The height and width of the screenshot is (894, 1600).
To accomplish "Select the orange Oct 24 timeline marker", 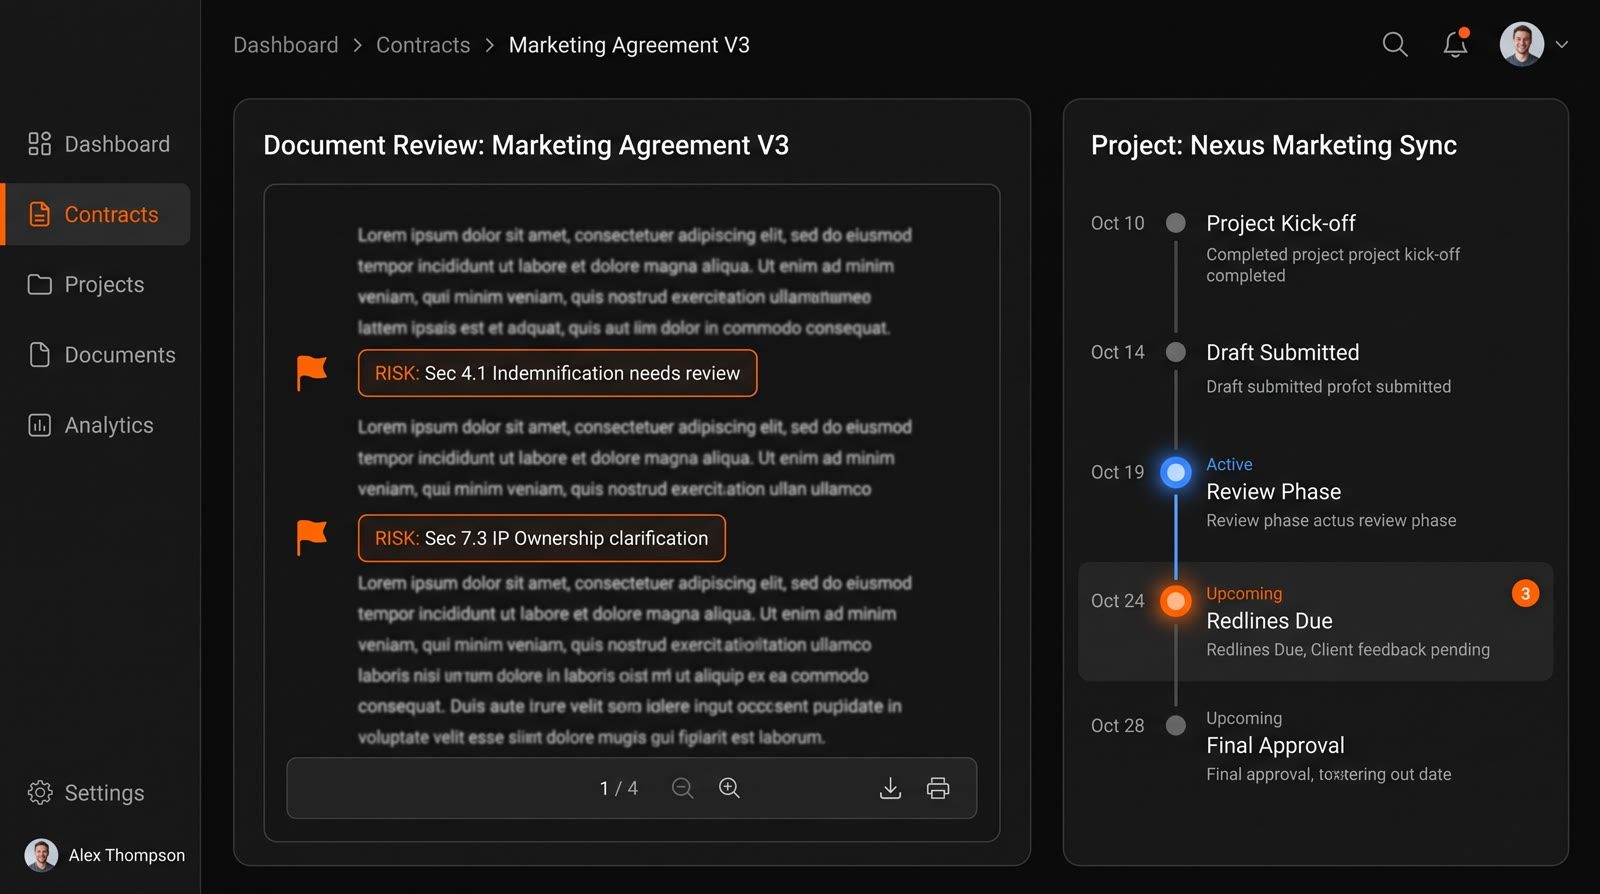I will point(1176,601).
